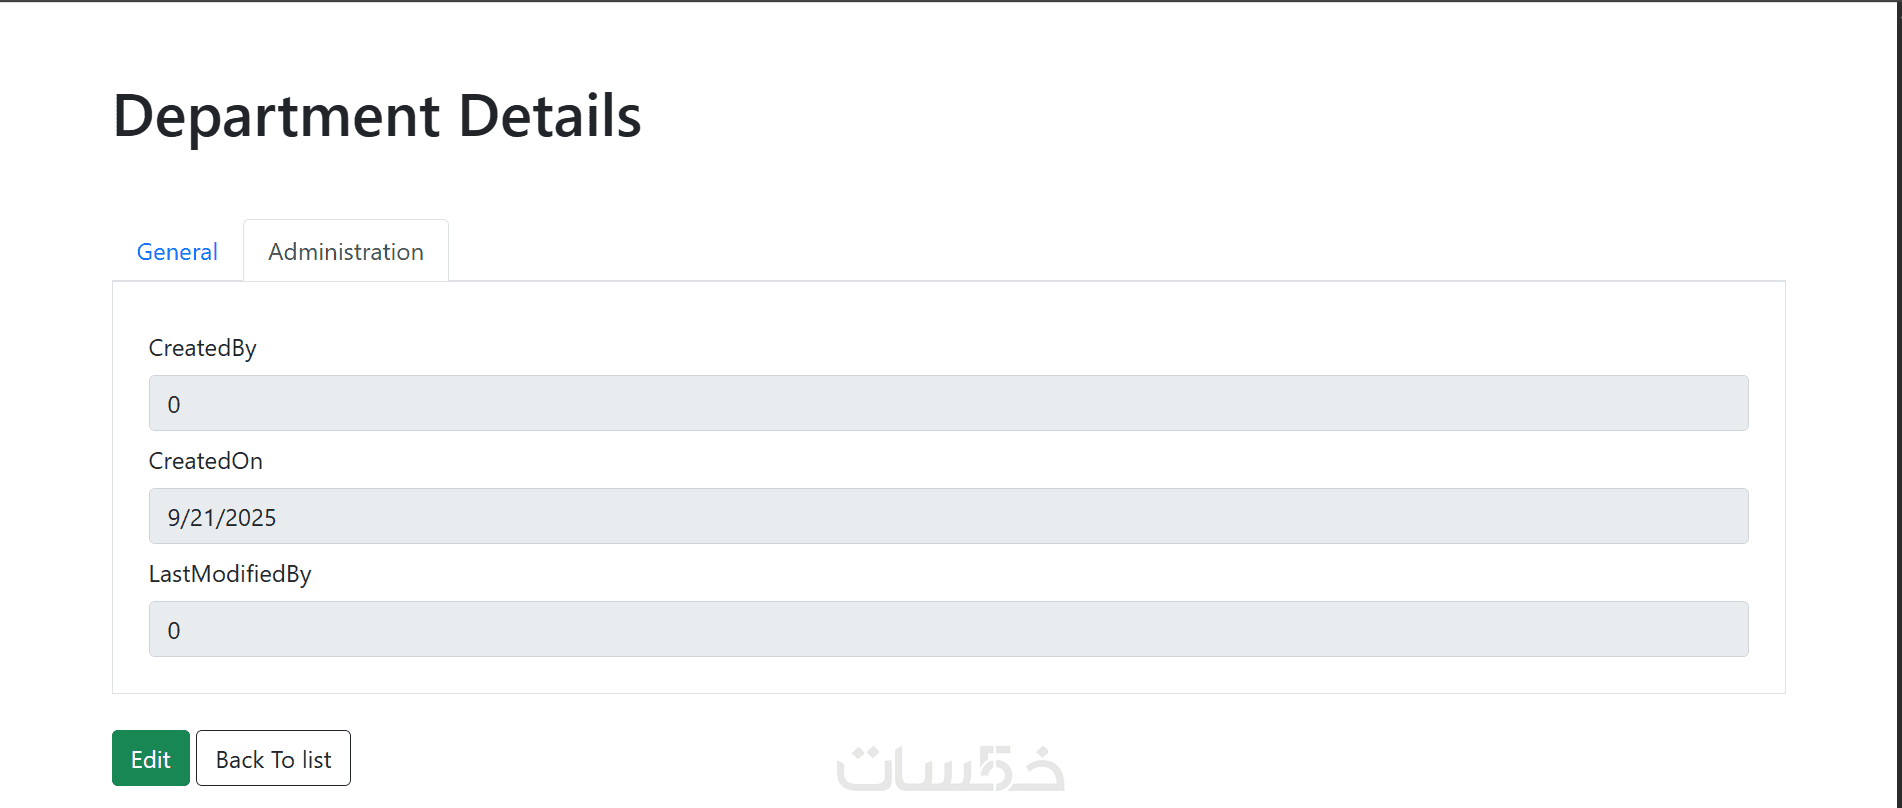Go back using Back To list

tap(273, 759)
